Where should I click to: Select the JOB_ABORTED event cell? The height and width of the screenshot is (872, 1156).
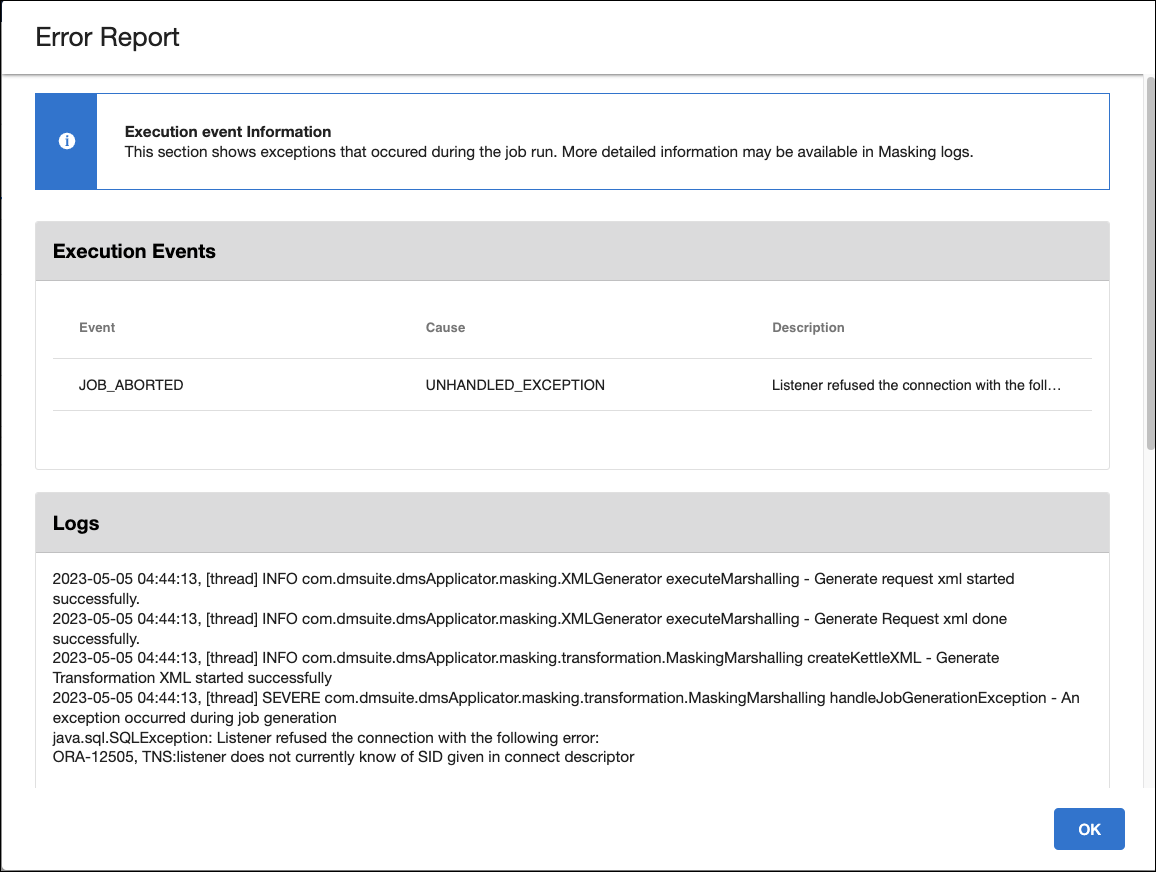coord(131,385)
